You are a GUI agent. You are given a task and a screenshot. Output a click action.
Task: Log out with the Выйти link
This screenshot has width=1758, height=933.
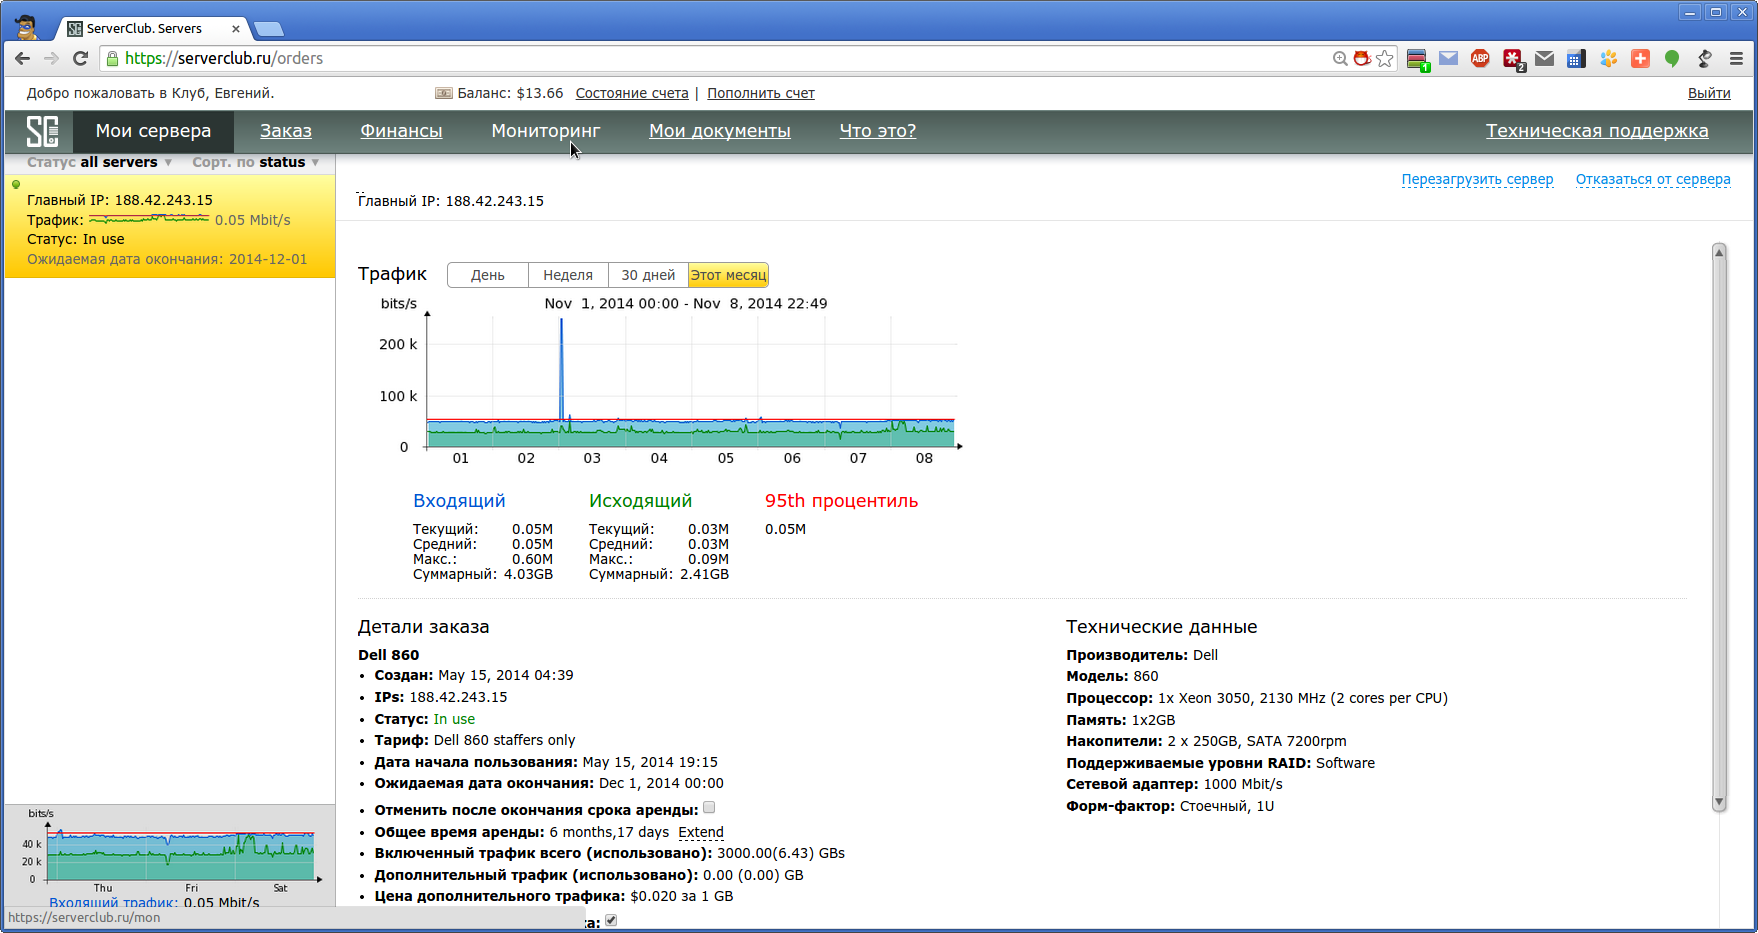tap(1709, 93)
